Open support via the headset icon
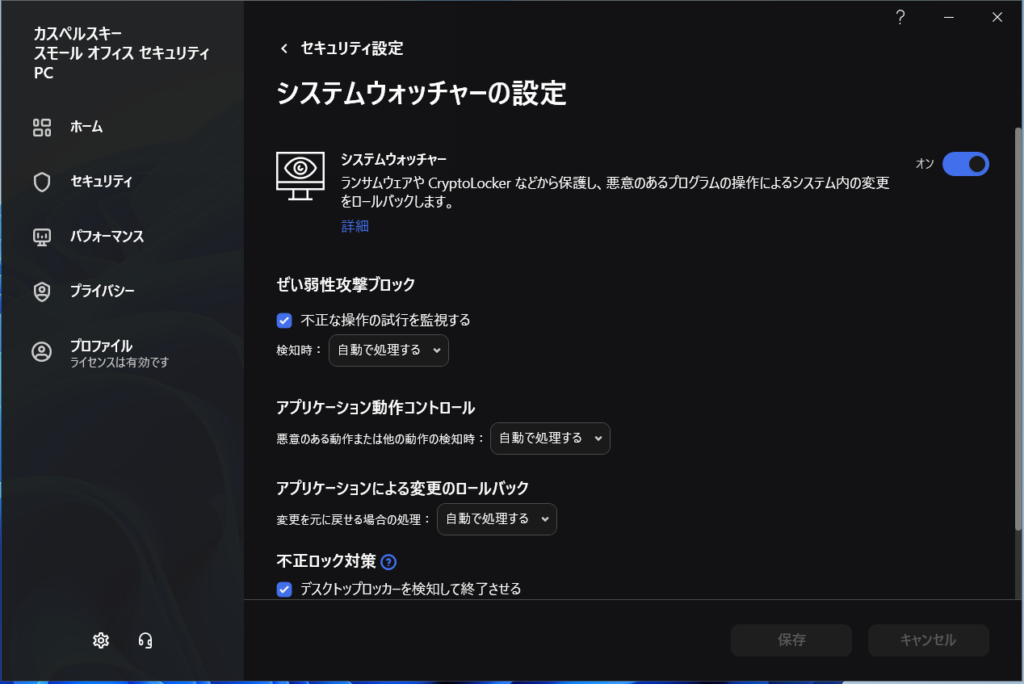 [145, 640]
